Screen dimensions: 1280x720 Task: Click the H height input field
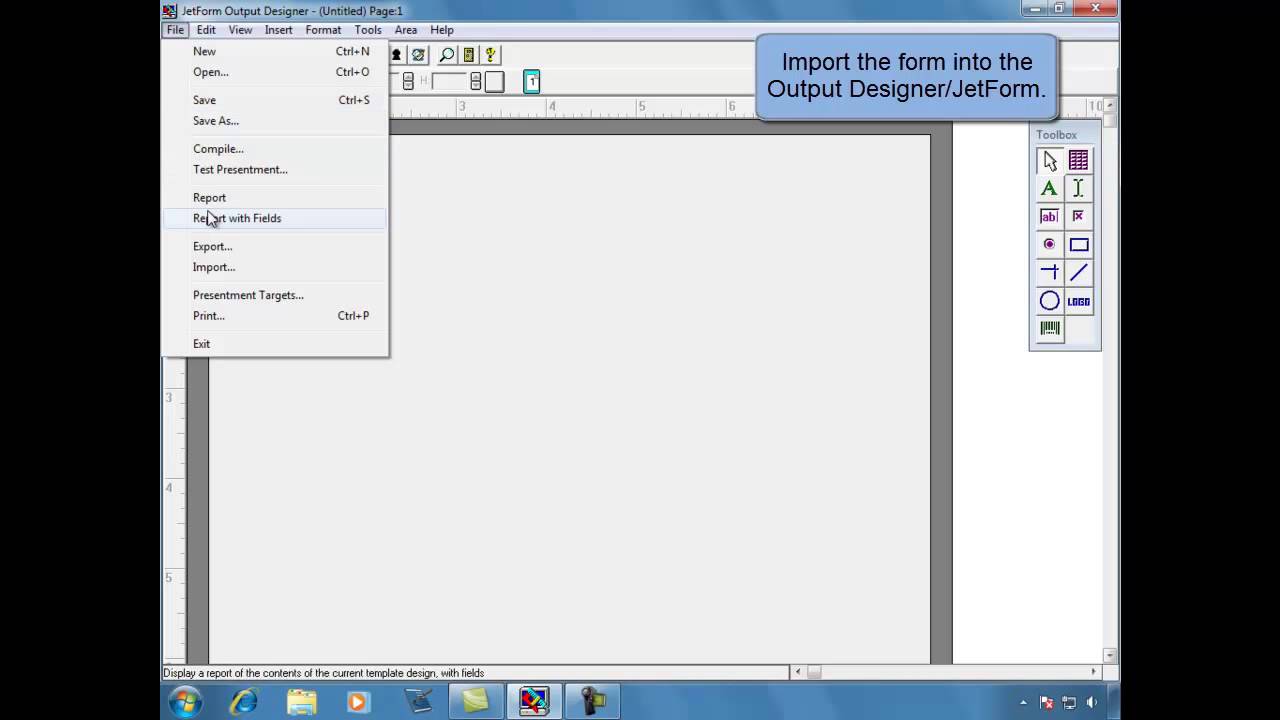click(x=449, y=82)
